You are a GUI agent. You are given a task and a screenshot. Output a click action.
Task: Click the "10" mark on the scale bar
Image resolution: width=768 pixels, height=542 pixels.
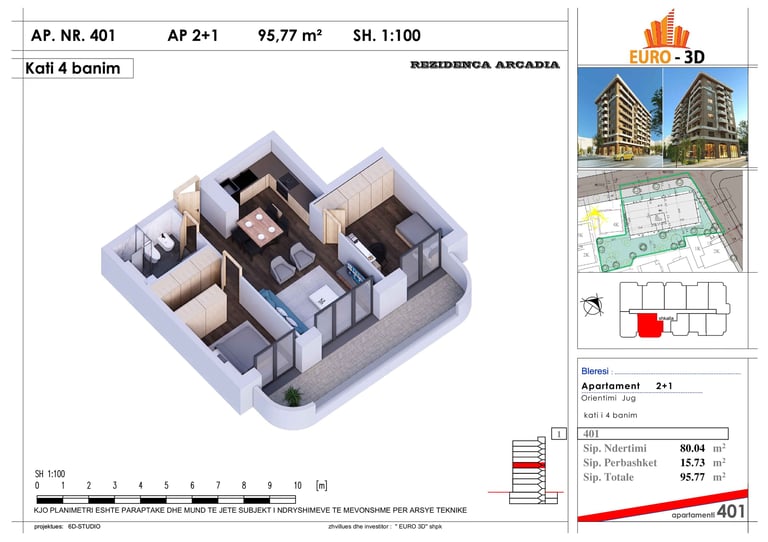point(297,486)
